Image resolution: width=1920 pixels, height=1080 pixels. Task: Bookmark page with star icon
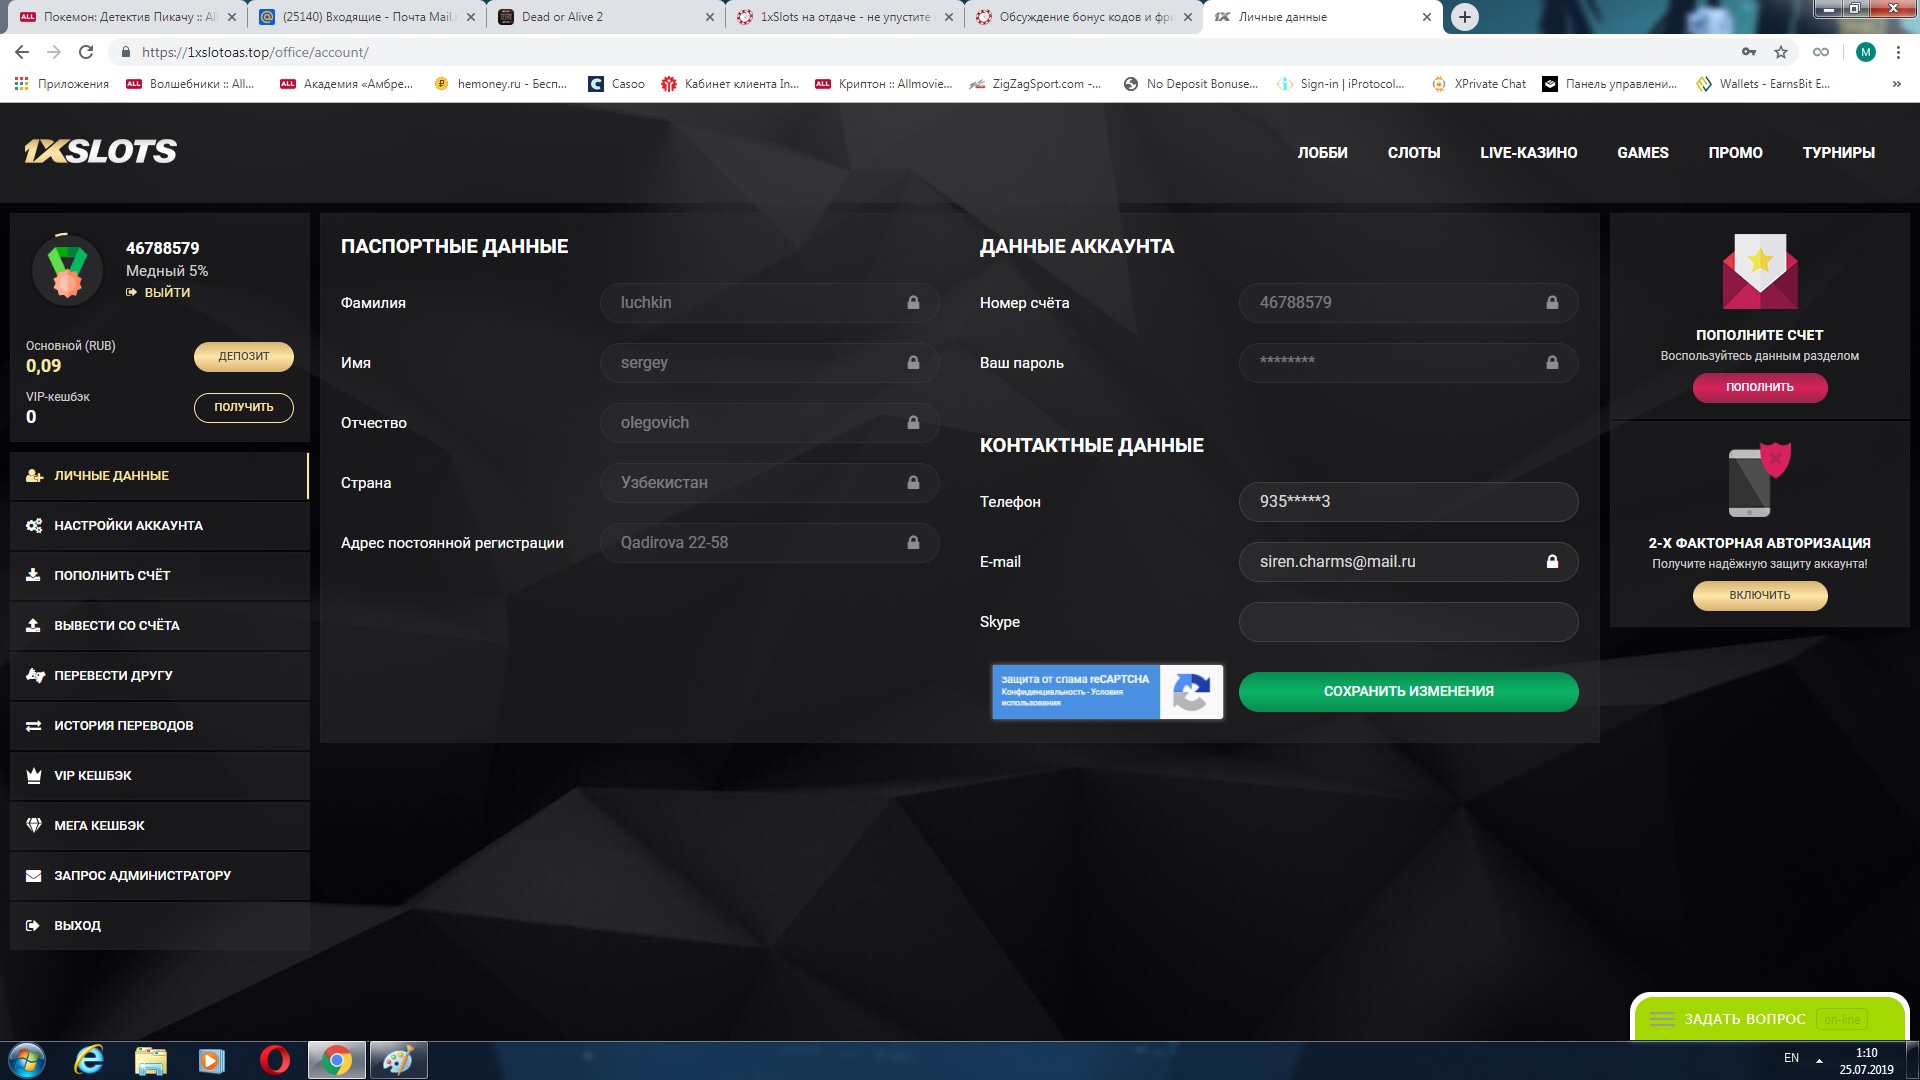click(1780, 52)
